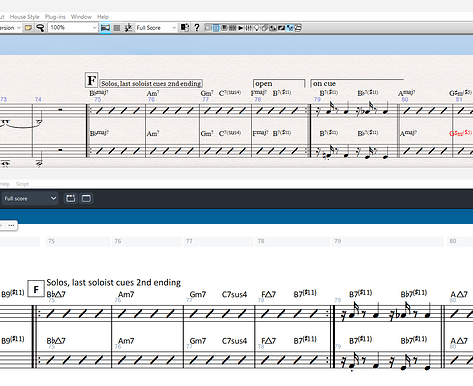Viewport: 473px width, 386px height.
Task: Click Dorico's galley view icon
Action: coord(71,199)
